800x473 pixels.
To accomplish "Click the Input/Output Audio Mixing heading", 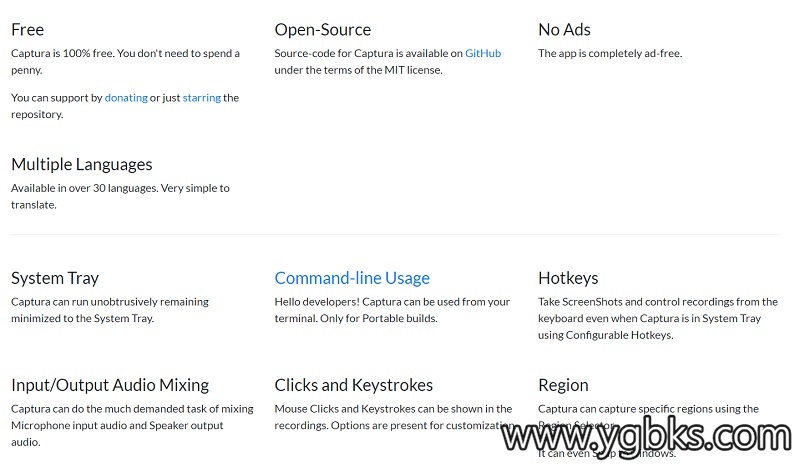I will [x=110, y=385].
